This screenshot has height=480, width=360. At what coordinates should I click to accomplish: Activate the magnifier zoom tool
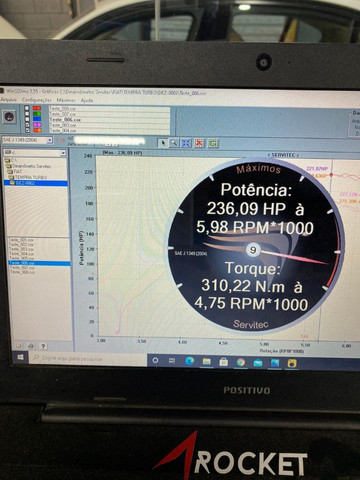[174, 143]
